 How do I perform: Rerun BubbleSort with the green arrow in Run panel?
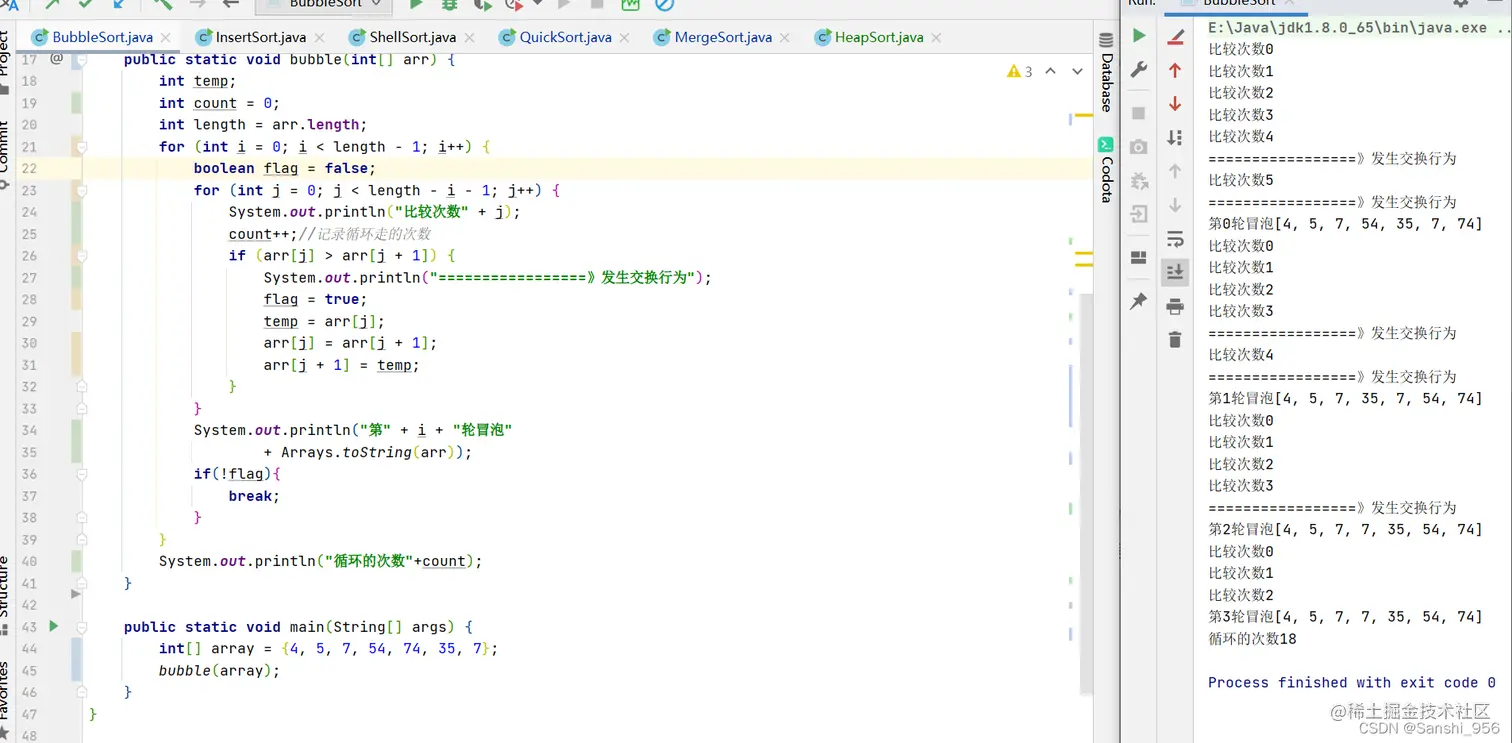(1138, 36)
